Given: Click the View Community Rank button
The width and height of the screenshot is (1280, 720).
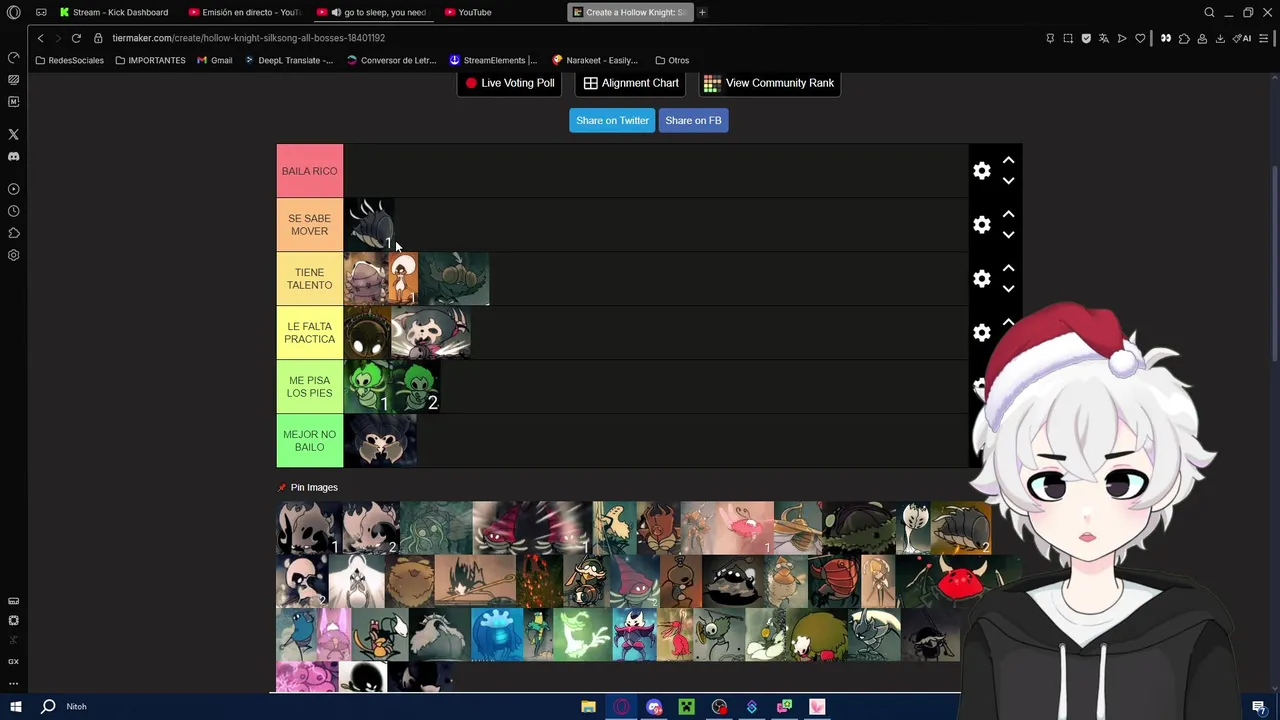Looking at the screenshot, I should coord(769,83).
